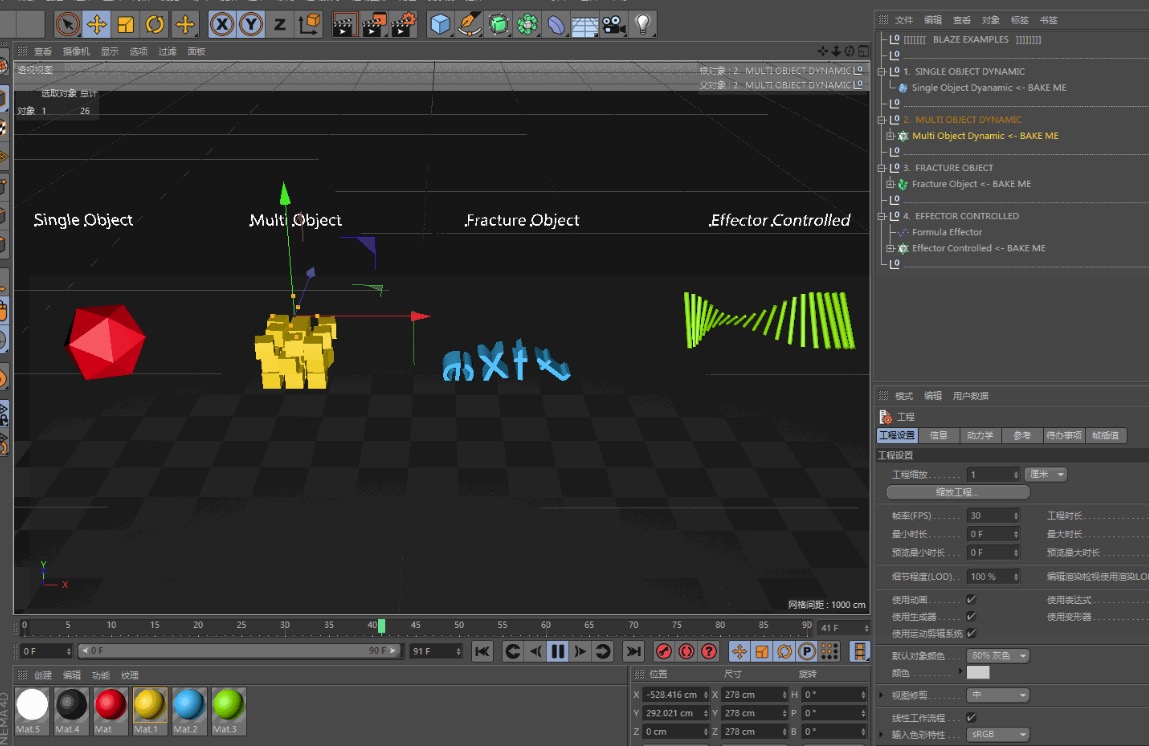Click the Cube primitive icon
This screenshot has width=1149, height=746.
coord(440,23)
